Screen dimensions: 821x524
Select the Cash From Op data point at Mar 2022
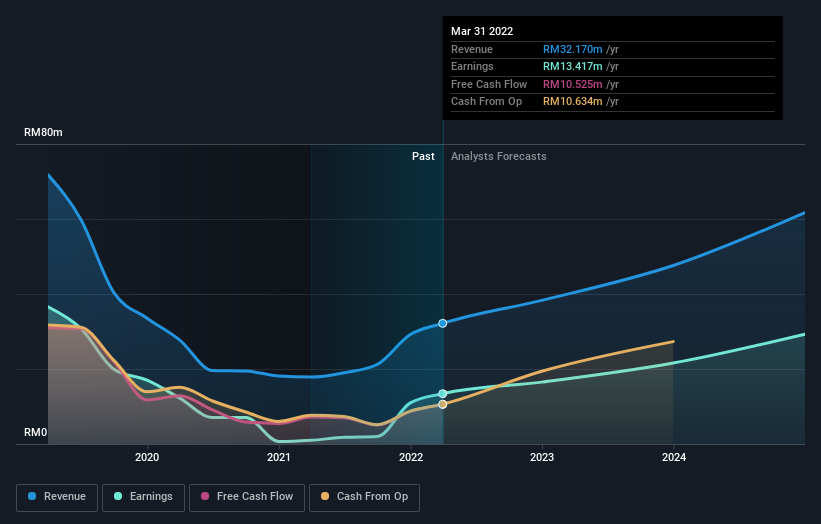442,404
